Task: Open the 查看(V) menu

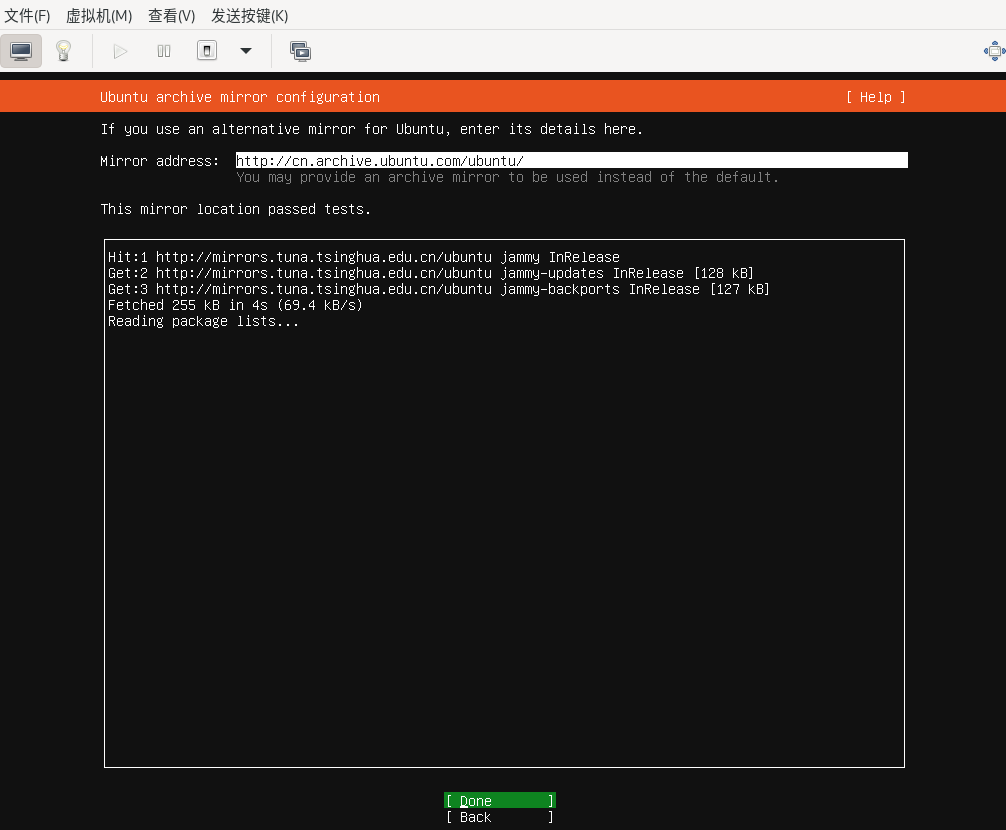Action: pyautogui.click(x=171, y=15)
